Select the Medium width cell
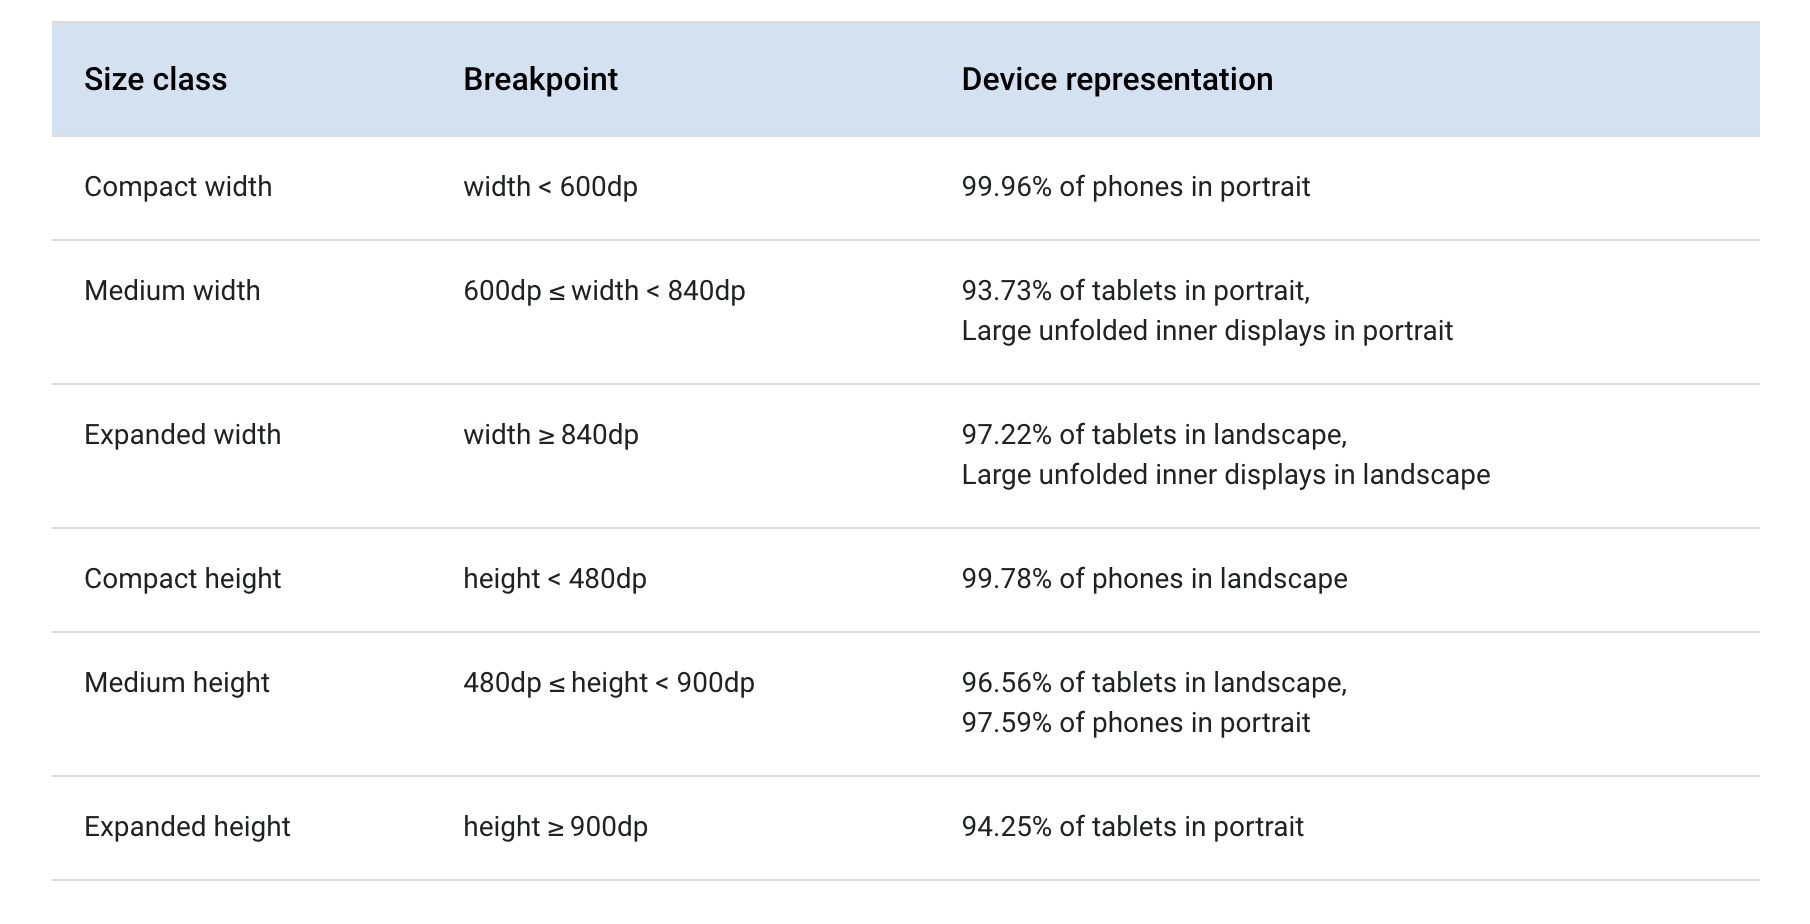Screen dimensions: 1810x924 point(172,291)
